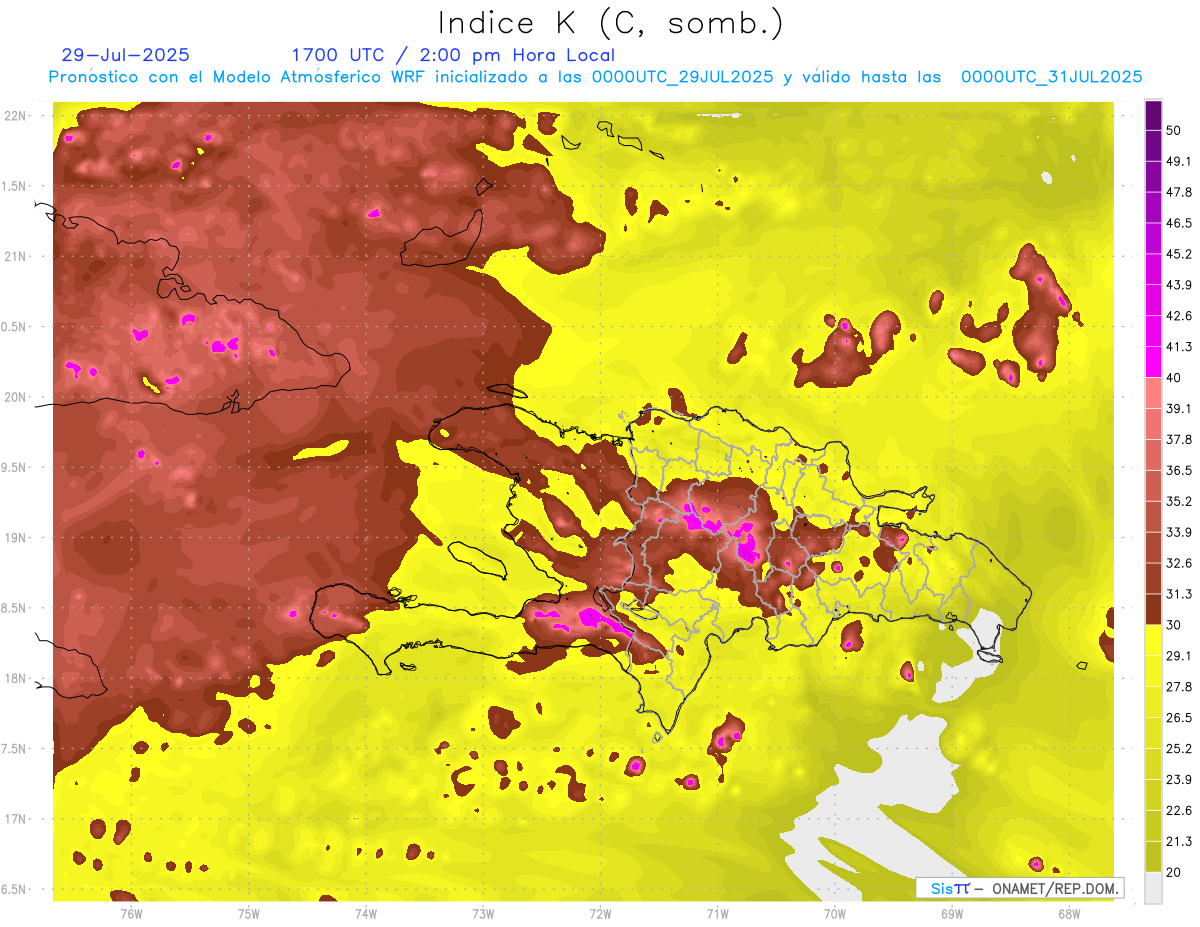This screenshot has height=927, width=1200.
Task: Click the color bar value "31.3"
Action: (1179, 594)
